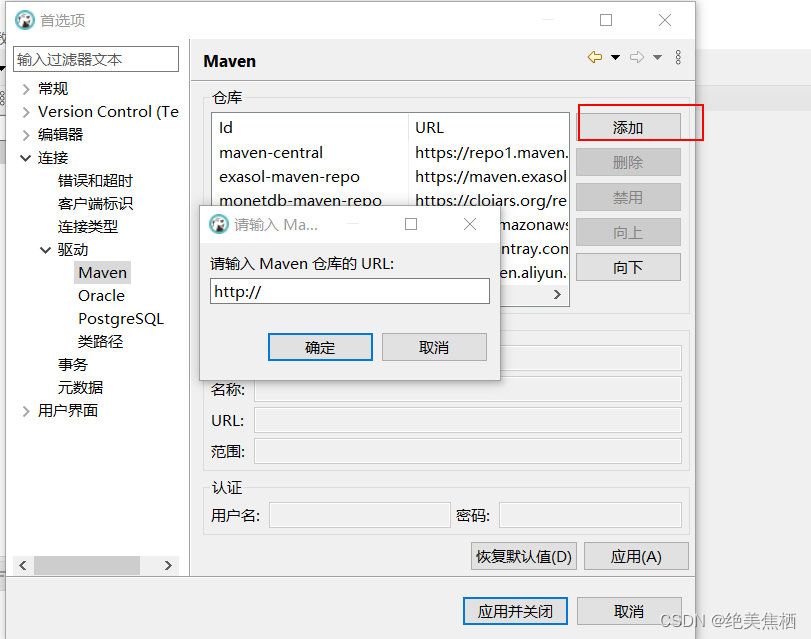Screen dimensions: 811x639
Task: Click the 向下 move down button
Action: coord(628,268)
